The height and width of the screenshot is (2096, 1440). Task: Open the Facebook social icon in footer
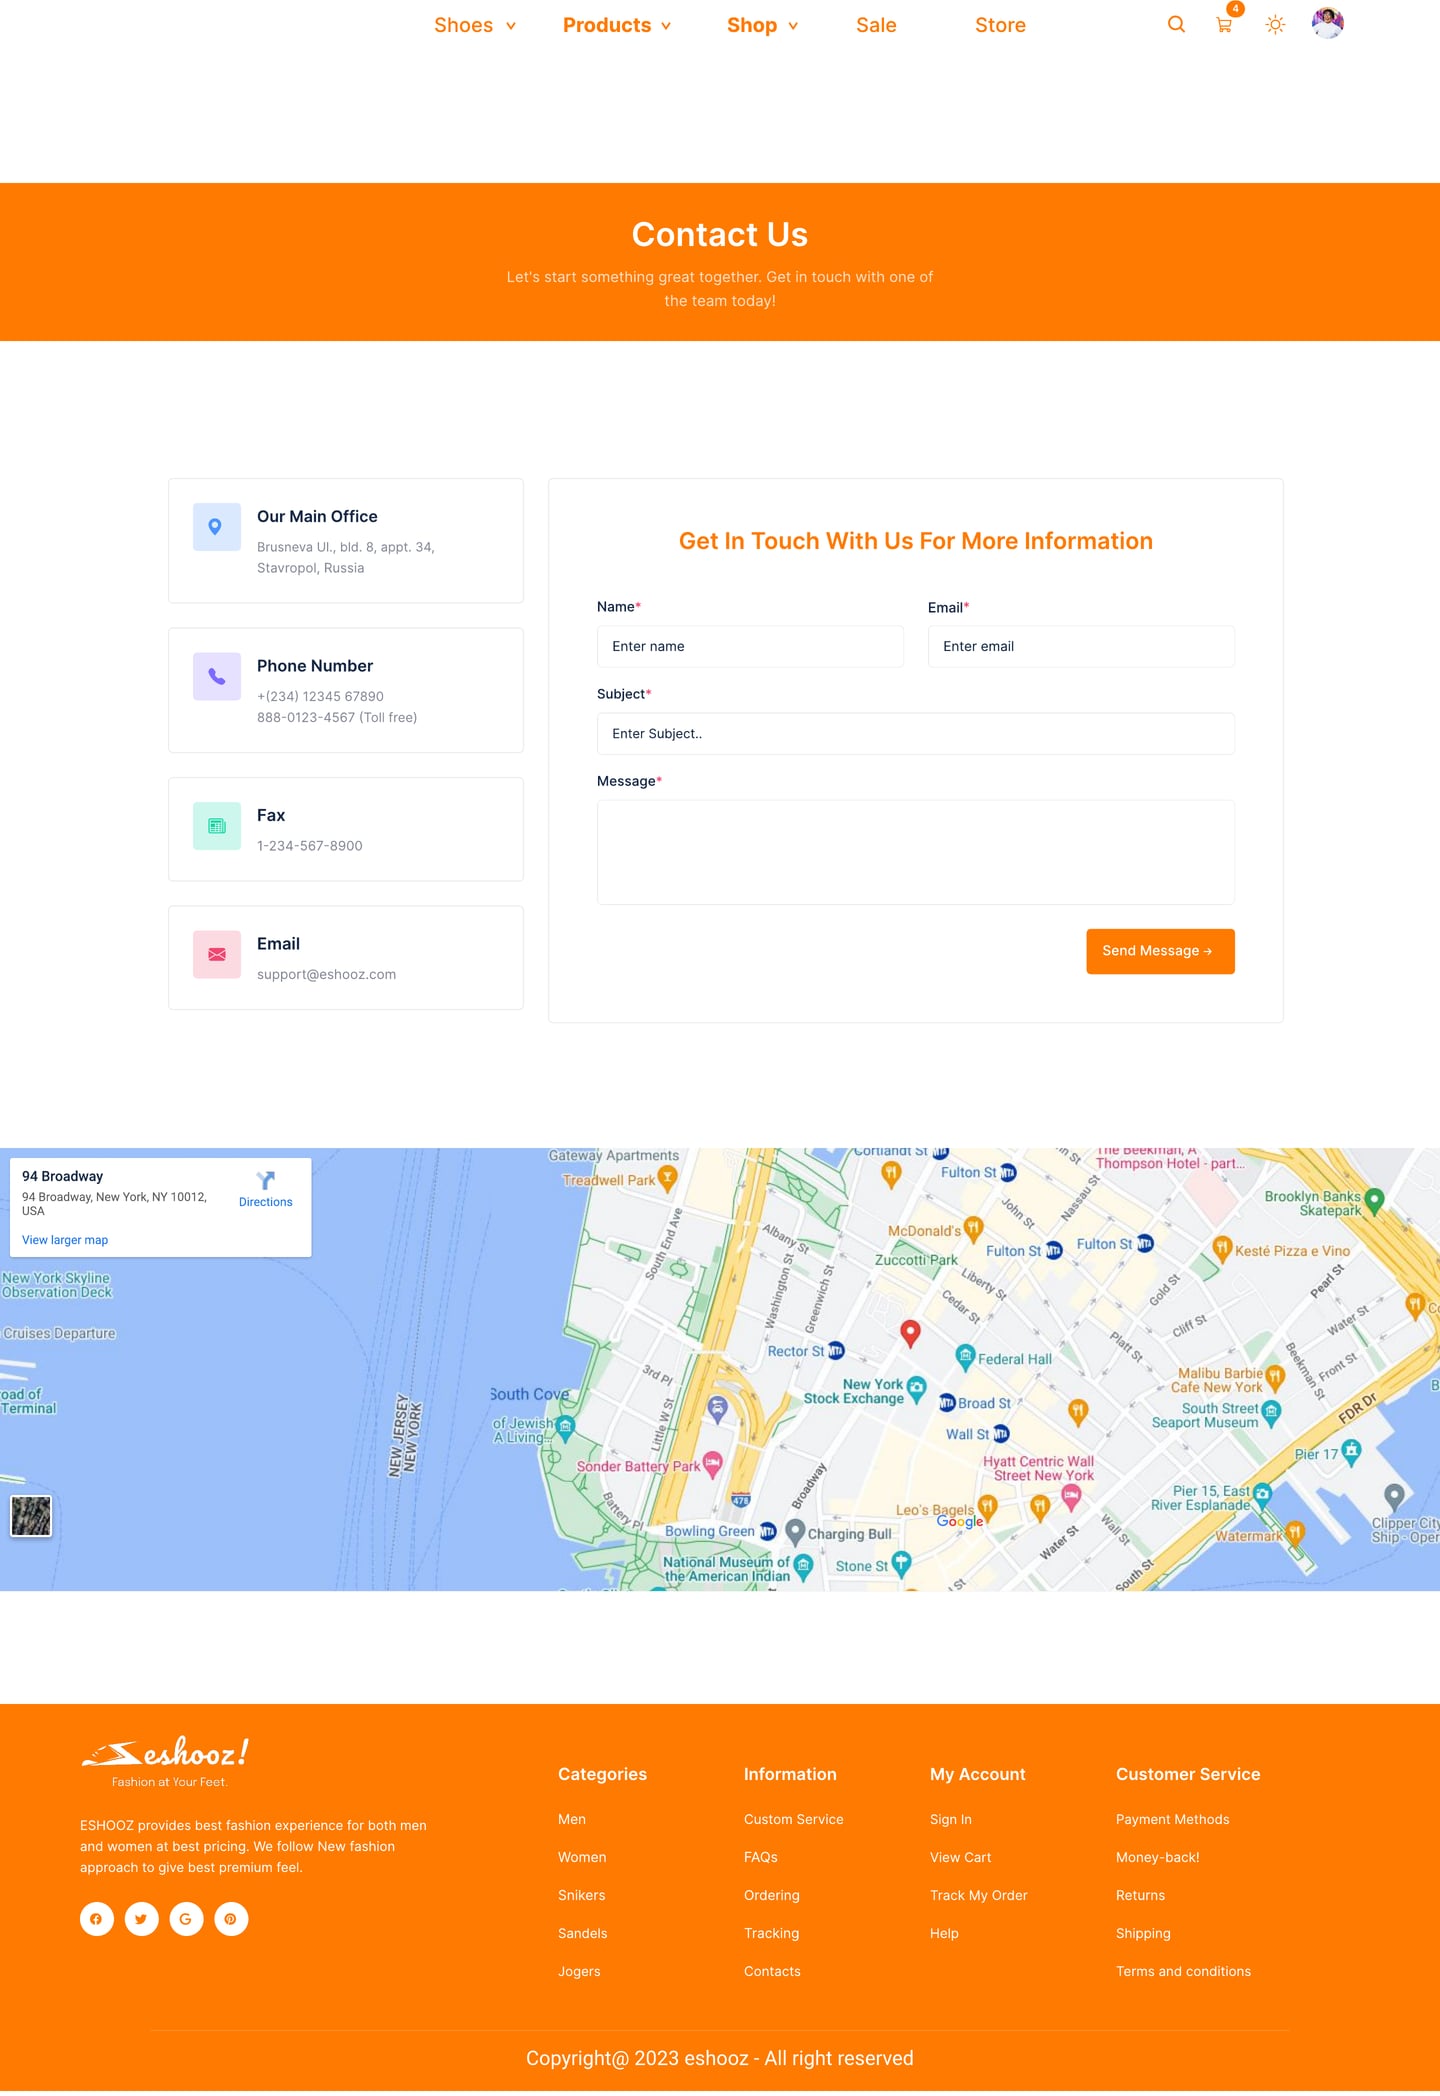[x=97, y=1919]
